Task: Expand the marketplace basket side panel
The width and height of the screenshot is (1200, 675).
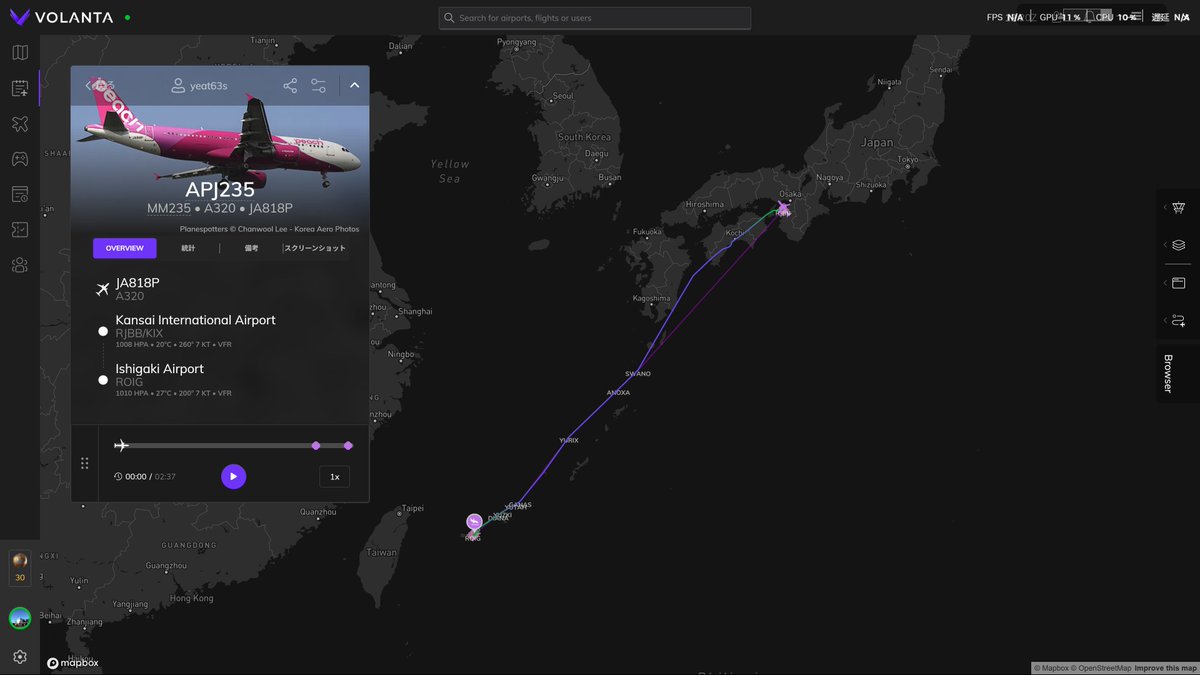Action: coord(1178,208)
